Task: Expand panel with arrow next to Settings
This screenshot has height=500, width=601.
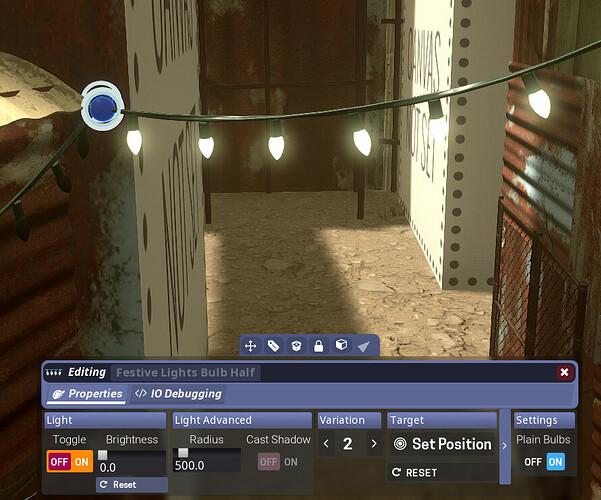Action: pyautogui.click(x=503, y=444)
